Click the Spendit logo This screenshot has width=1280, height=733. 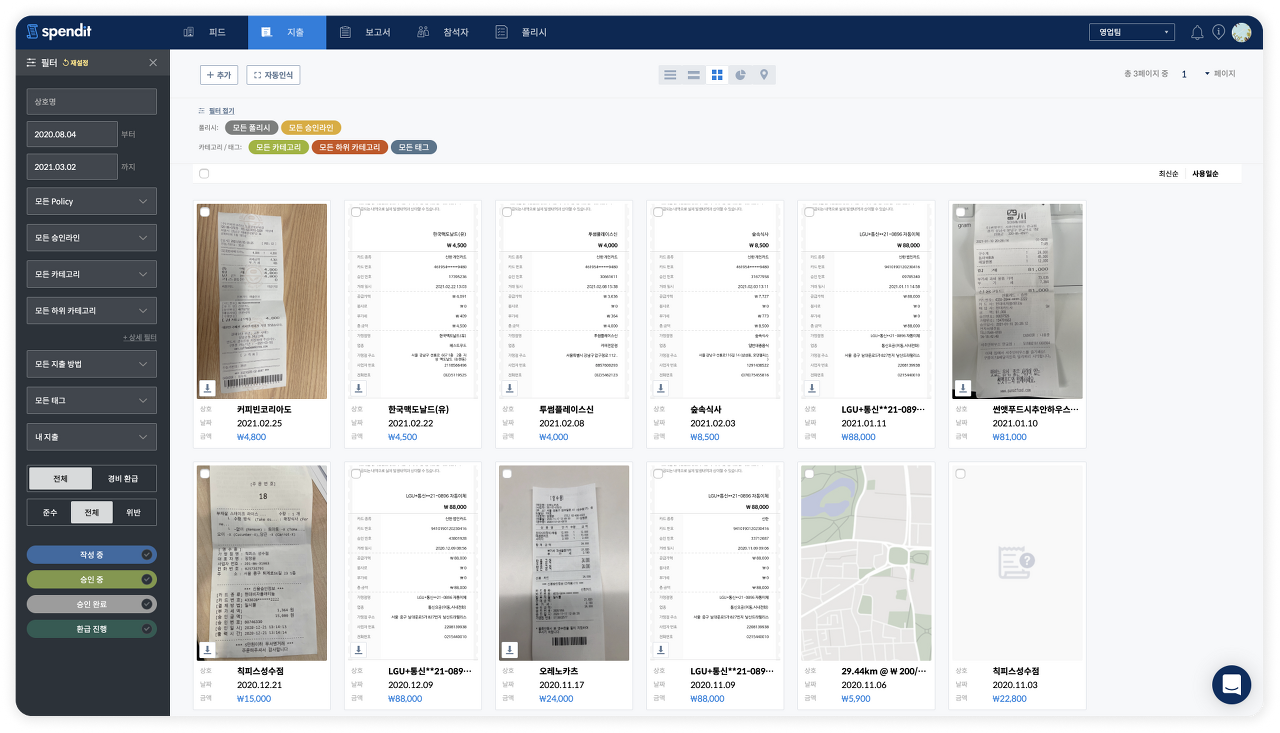[59, 32]
